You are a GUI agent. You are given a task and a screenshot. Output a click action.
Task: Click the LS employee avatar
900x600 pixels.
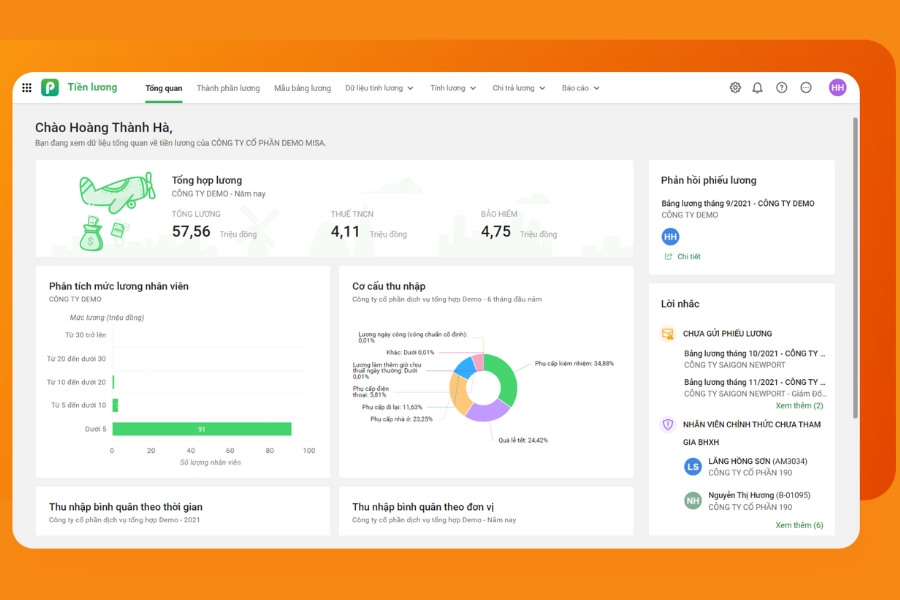tap(693, 467)
